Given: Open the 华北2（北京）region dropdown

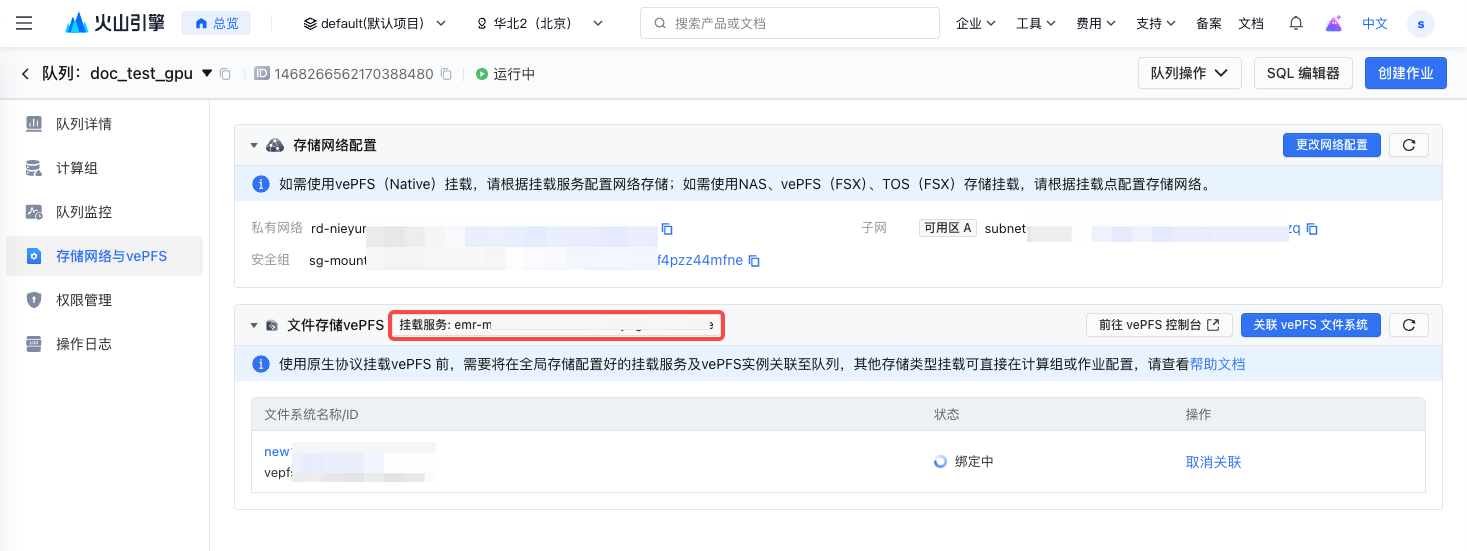Looking at the screenshot, I should click(x=540, y=23).
